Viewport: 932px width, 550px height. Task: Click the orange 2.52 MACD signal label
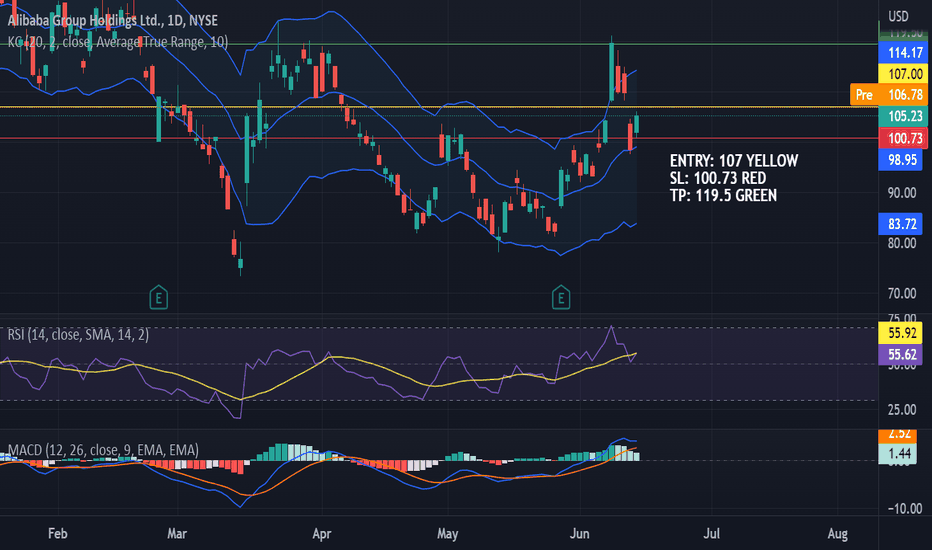pyautogui.click(x=898, y=435)
